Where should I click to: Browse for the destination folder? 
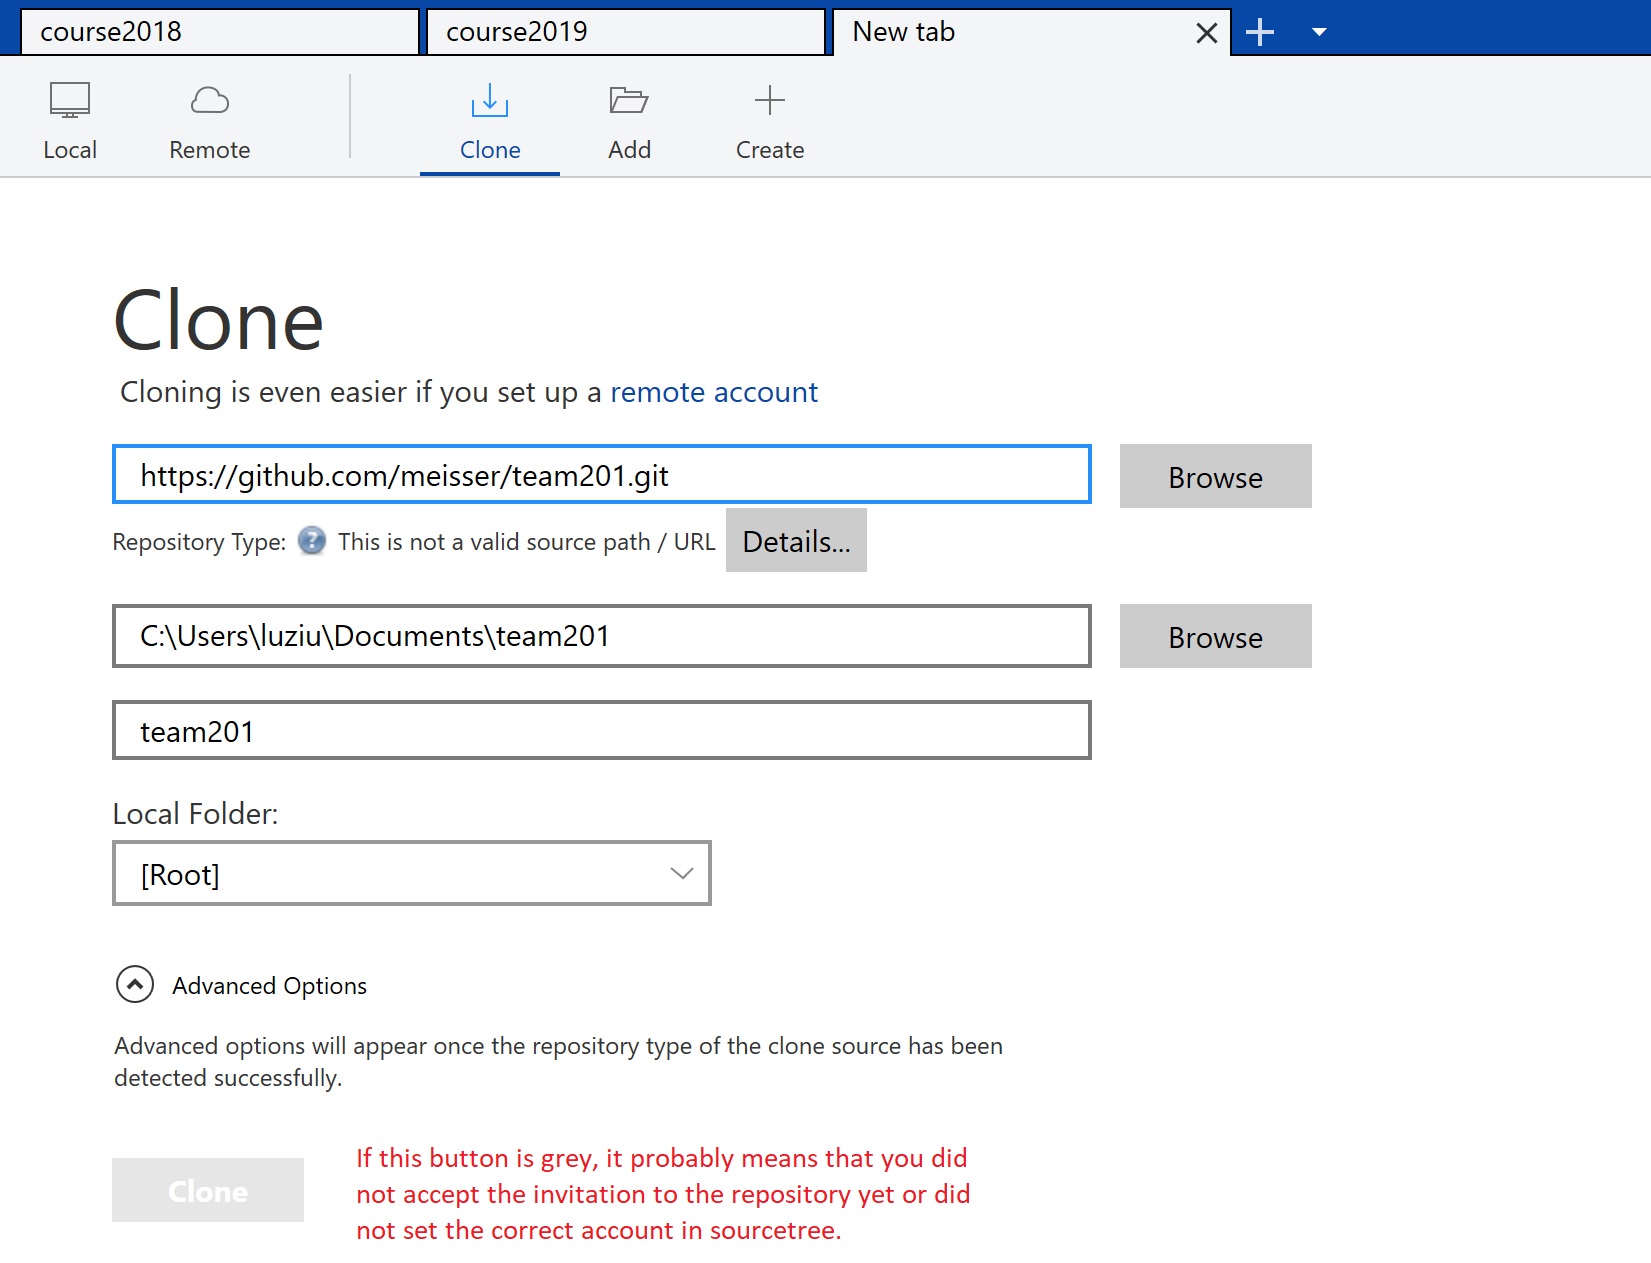point(1216,636)
